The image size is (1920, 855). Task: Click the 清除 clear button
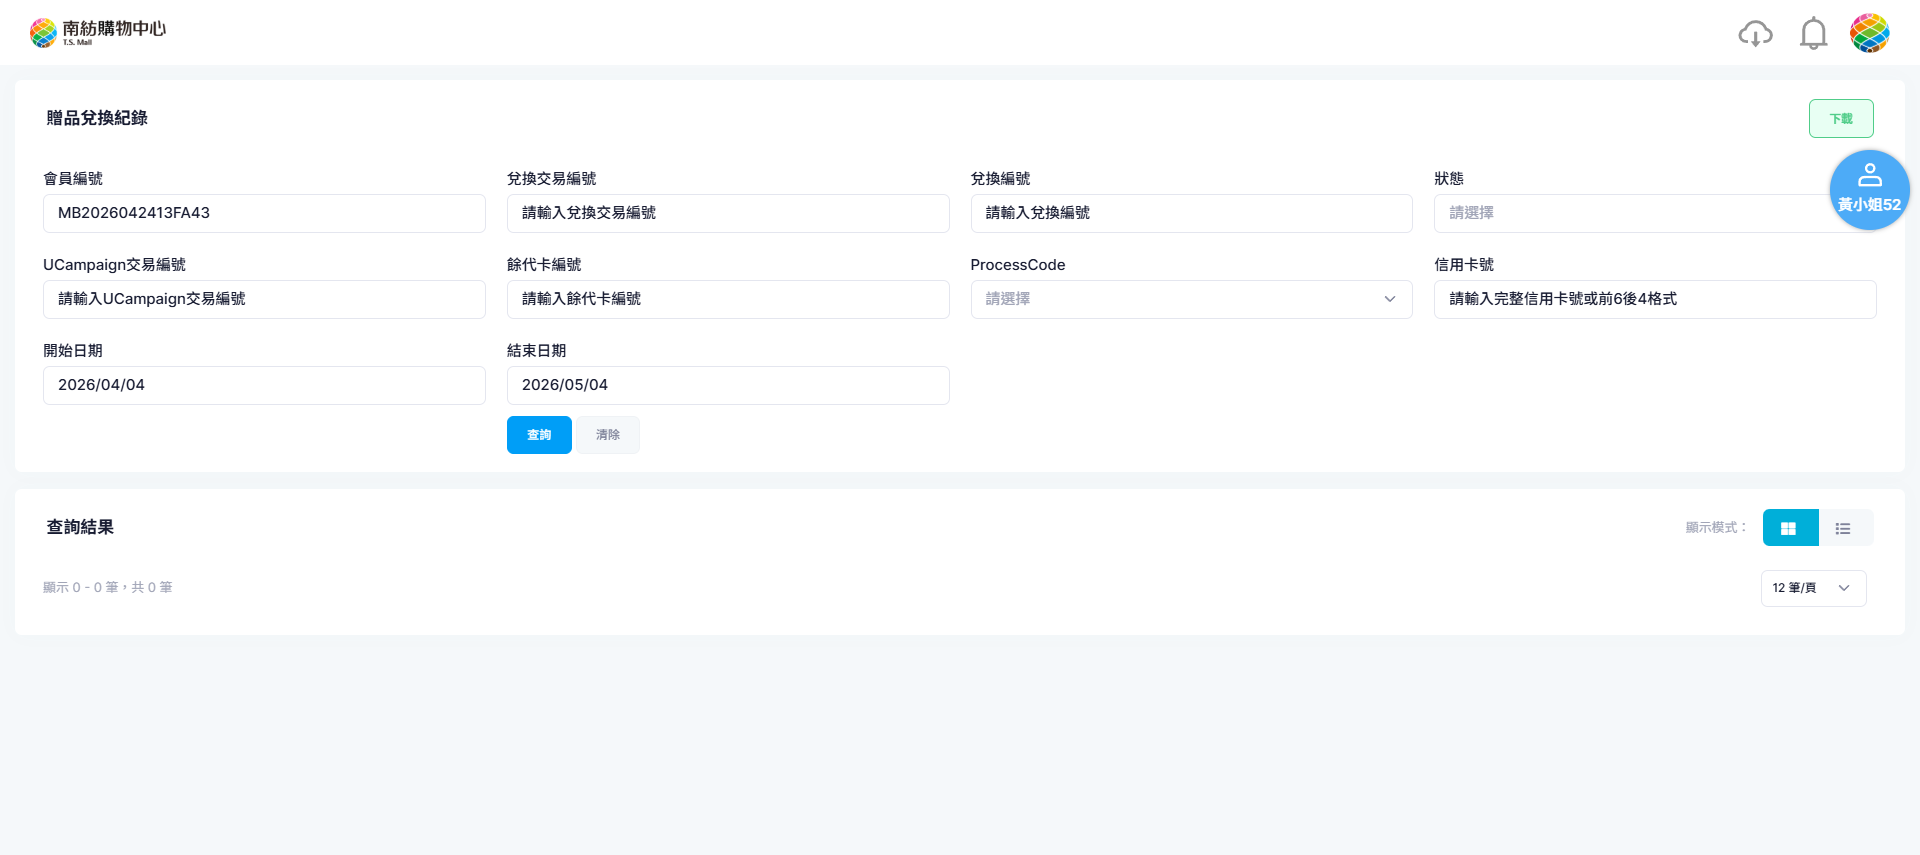click(x=608, y=435)
